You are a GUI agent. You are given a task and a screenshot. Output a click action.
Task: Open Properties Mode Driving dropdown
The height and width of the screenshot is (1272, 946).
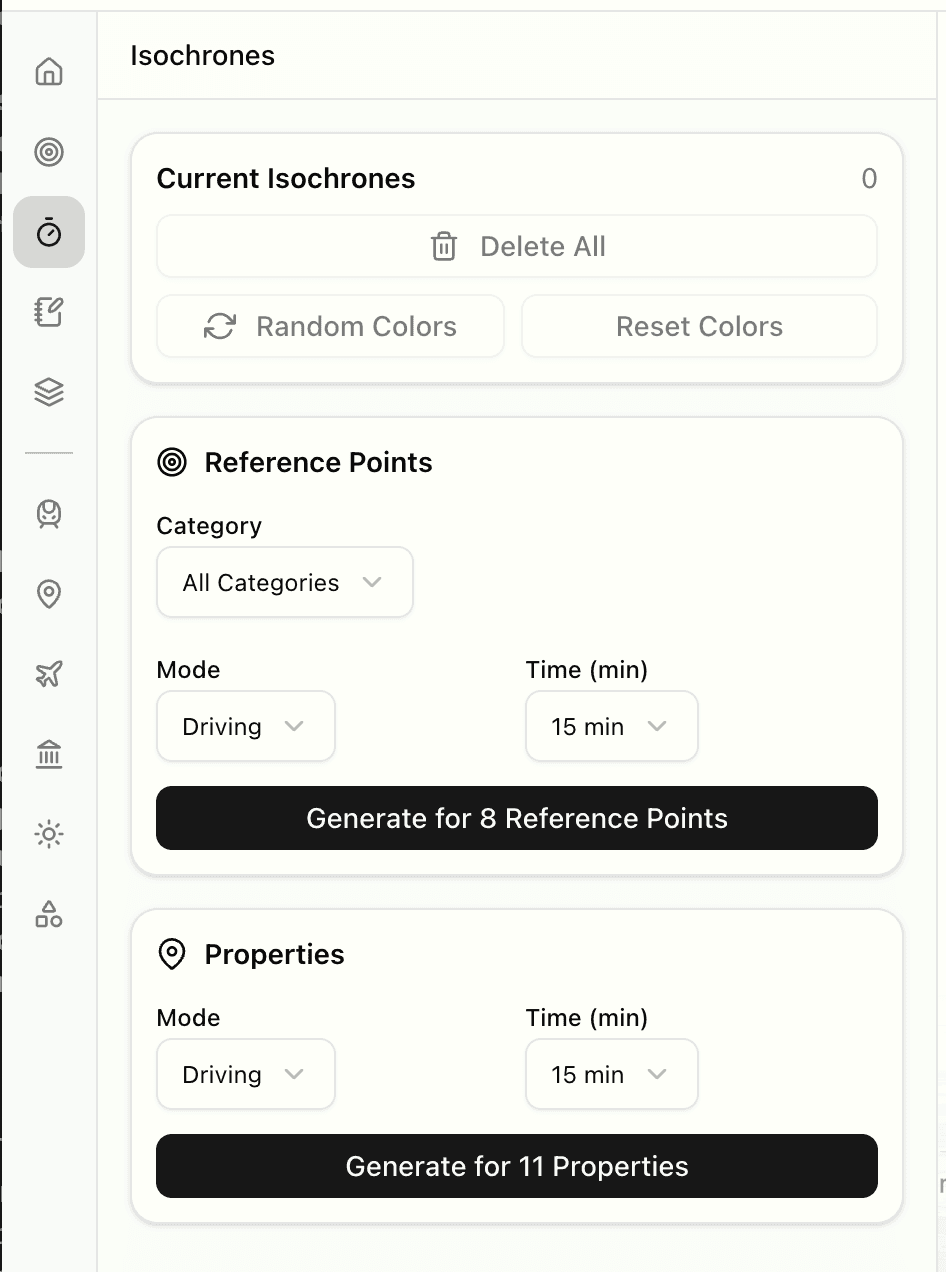coord(245,1074)
